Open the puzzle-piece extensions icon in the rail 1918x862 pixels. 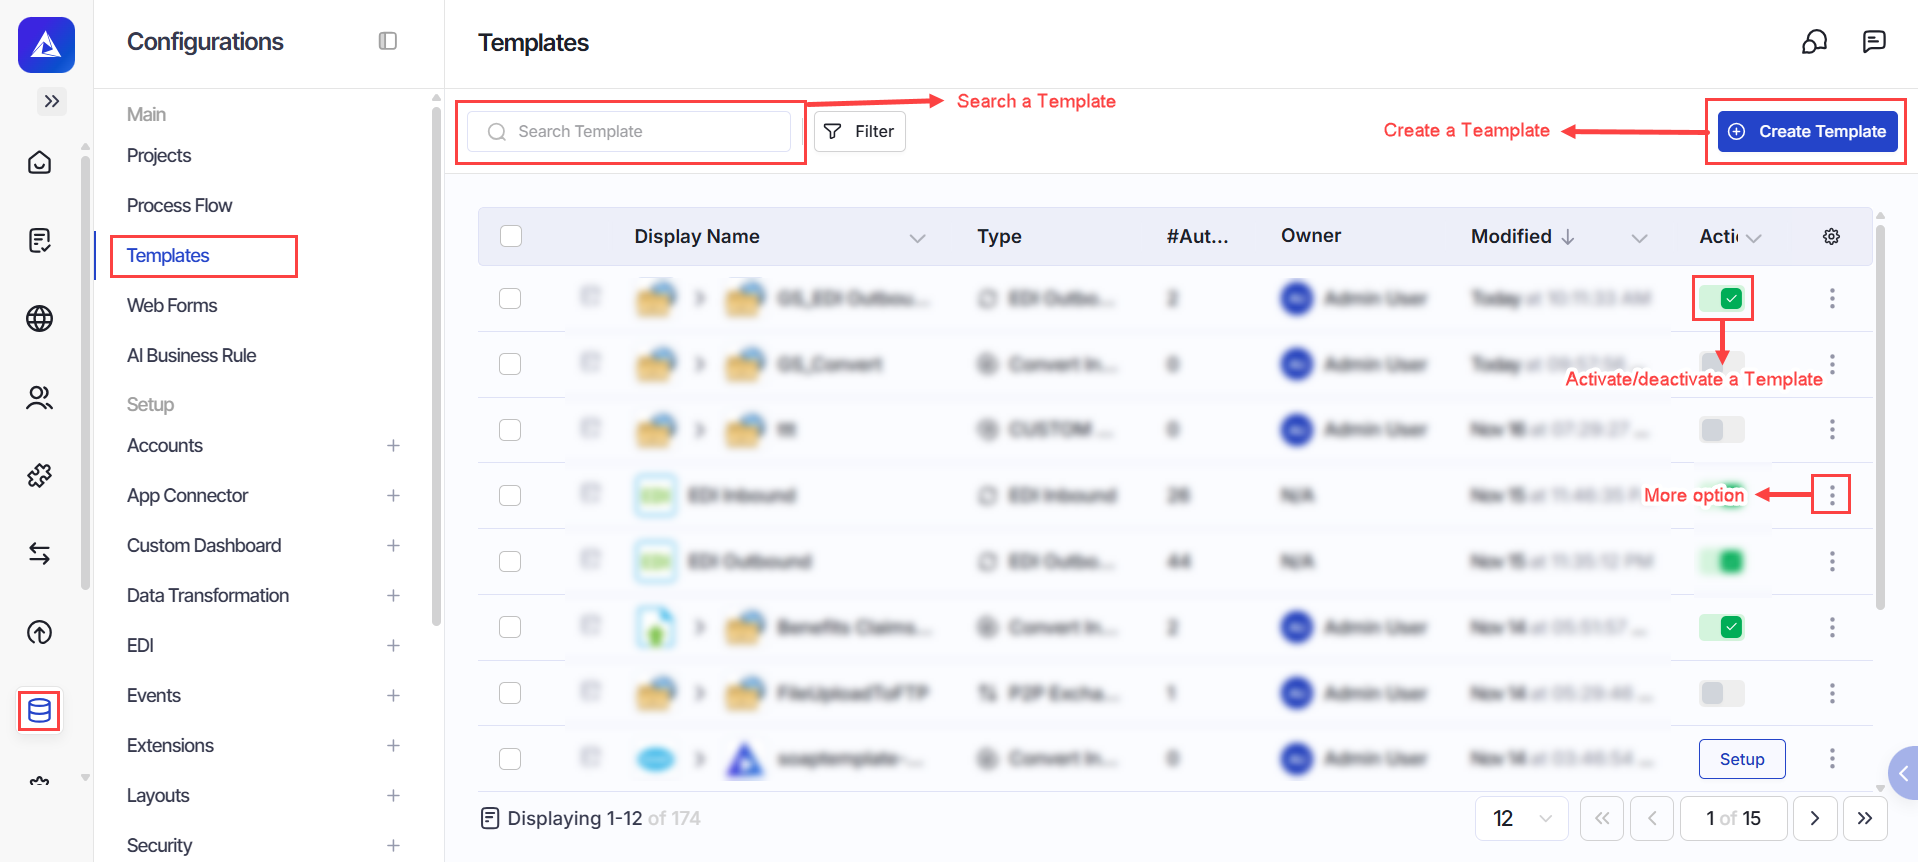pos(40,476)
